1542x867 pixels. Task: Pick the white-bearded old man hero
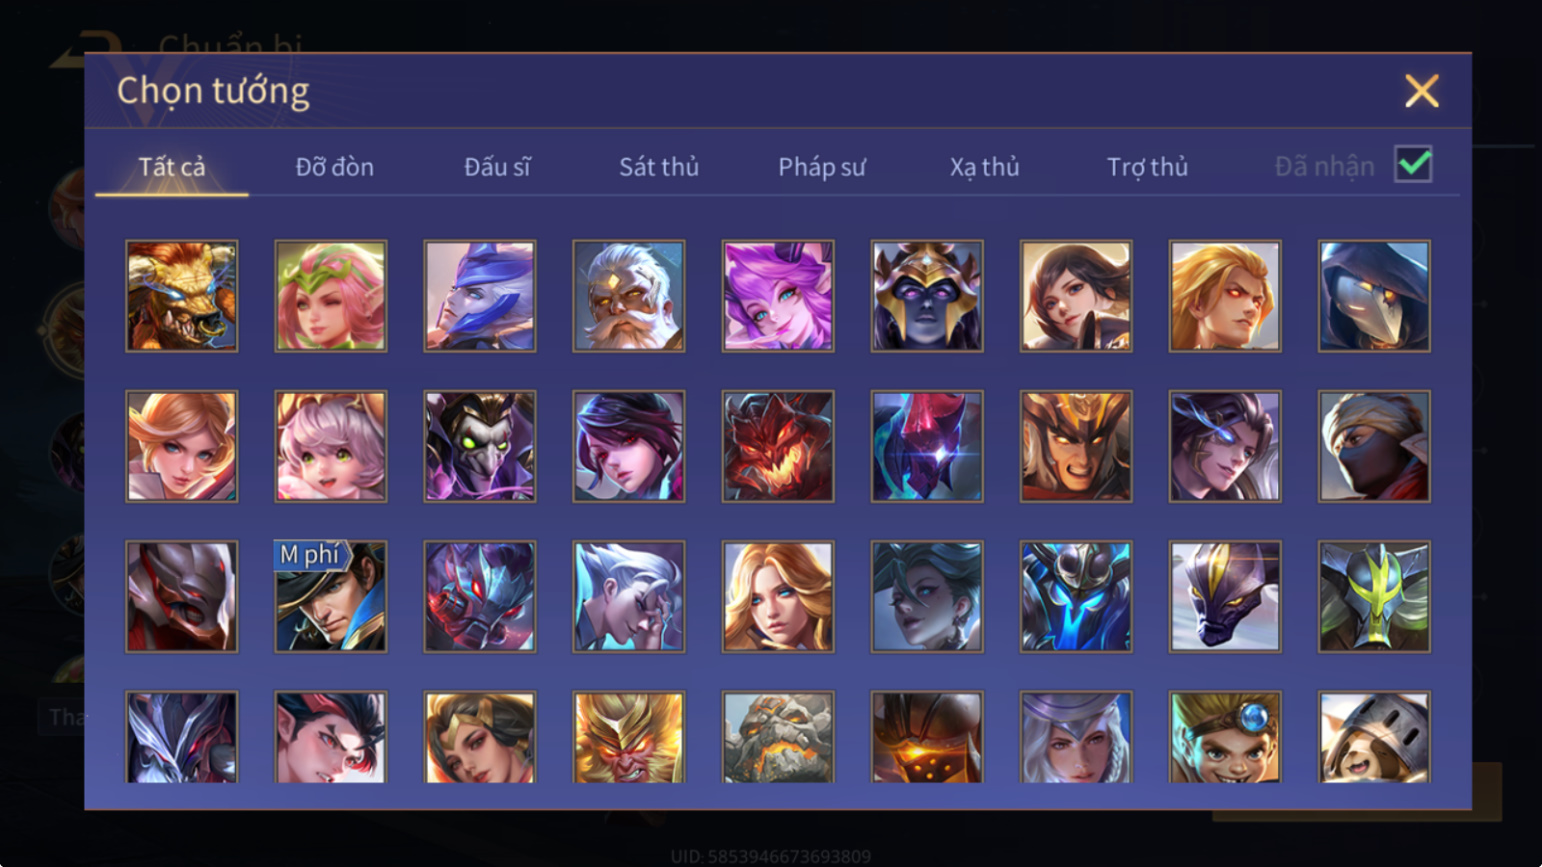click(629, 296)
